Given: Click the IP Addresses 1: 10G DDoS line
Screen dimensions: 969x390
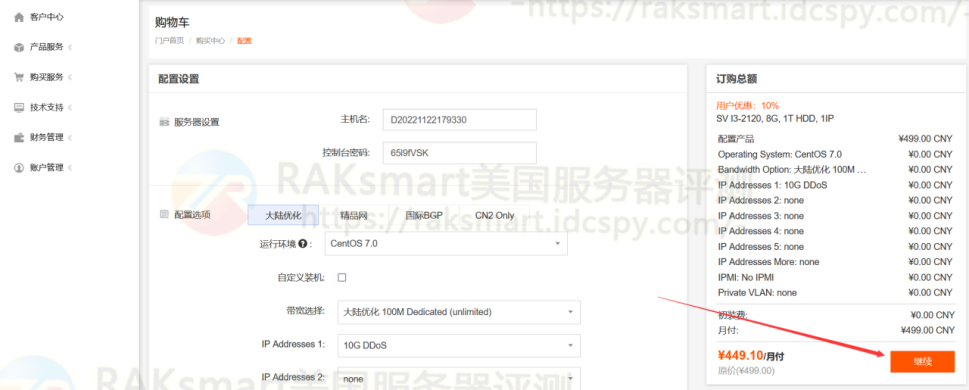Looking at the screenshot, I should pyautogui.click(x=835, y=185).
